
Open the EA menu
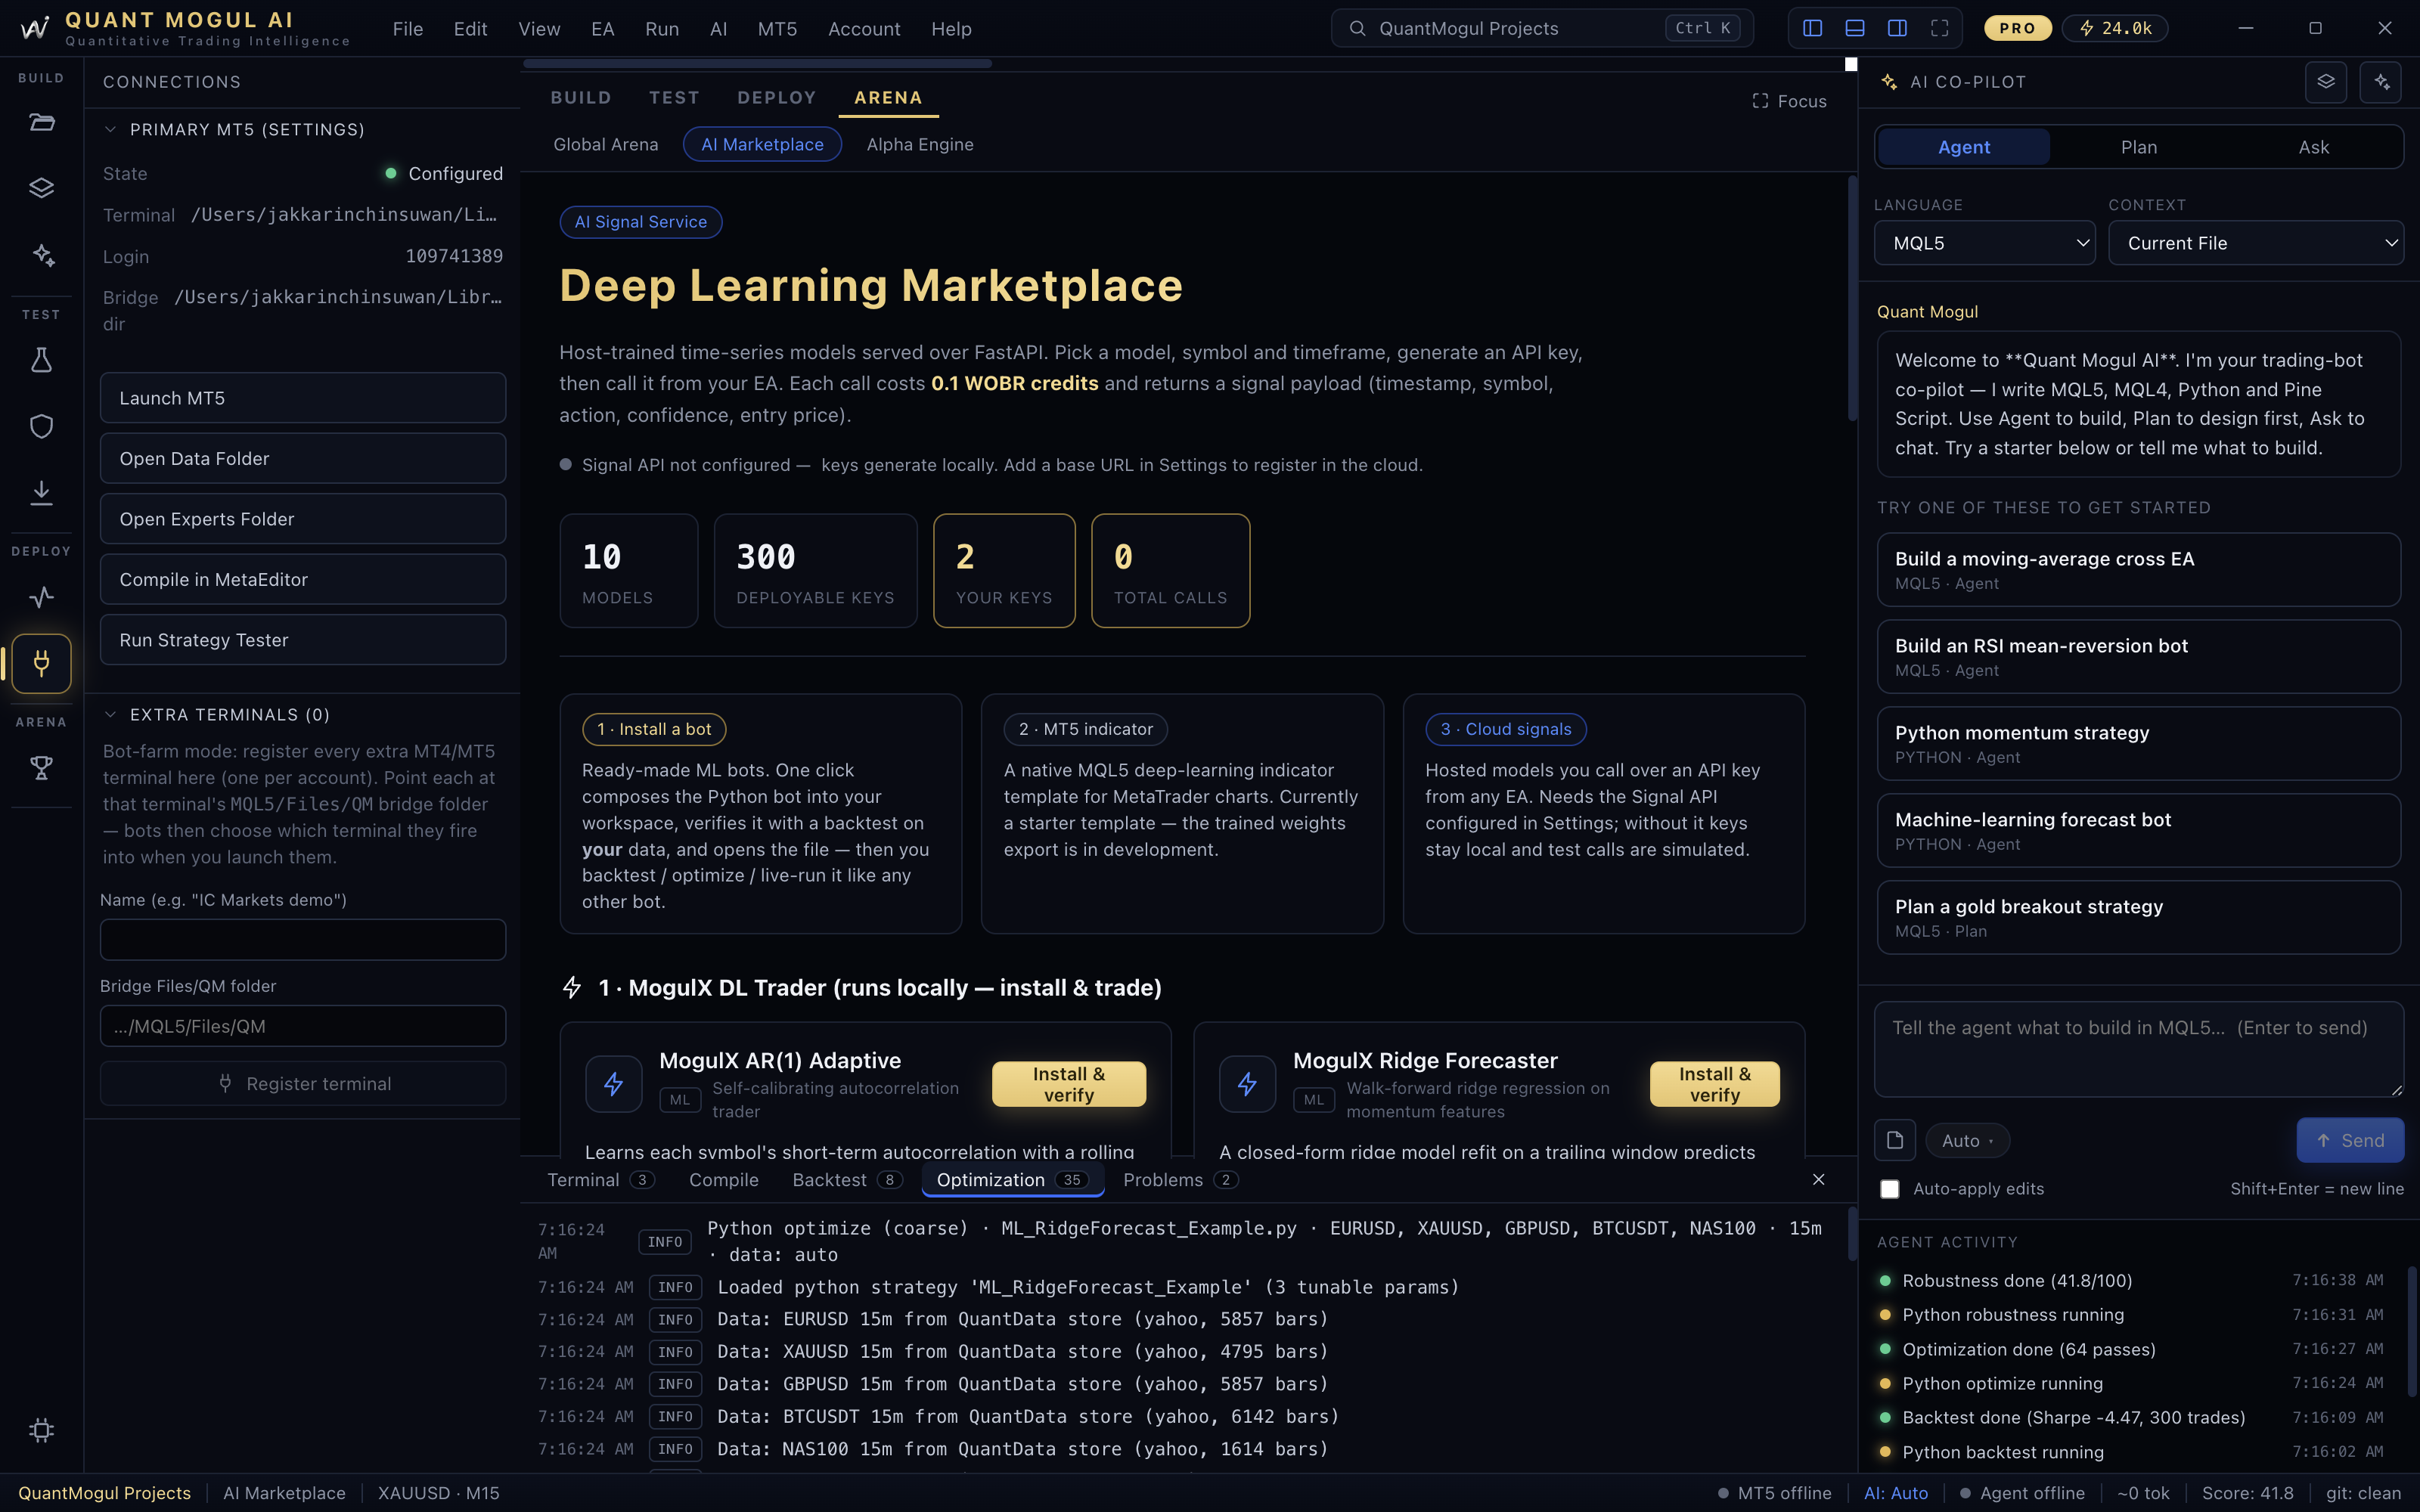click(x=603, y=29)
